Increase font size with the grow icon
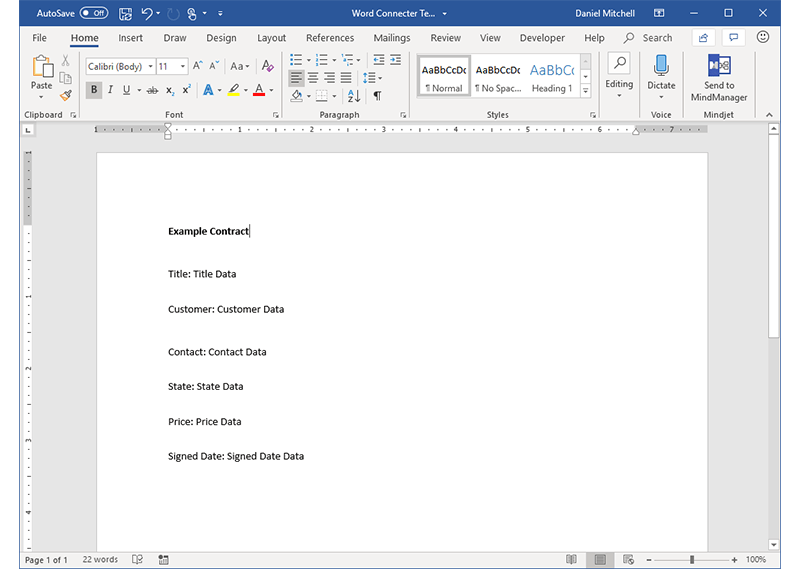800x569 pixels. [x=198, y=65]
